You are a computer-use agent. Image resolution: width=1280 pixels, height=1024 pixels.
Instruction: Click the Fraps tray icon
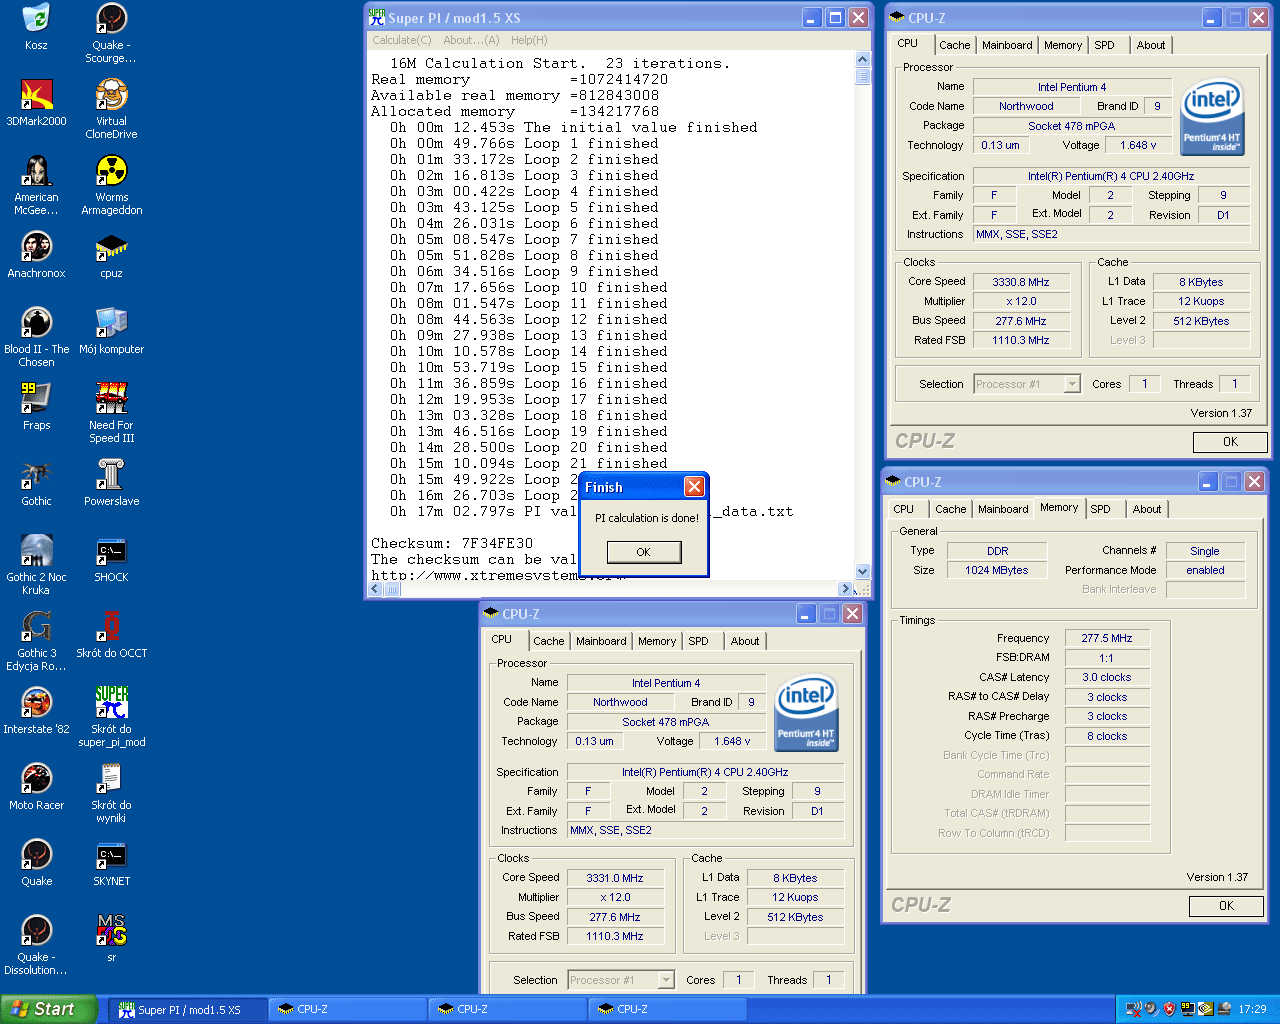click(x=1188, y=1009)
